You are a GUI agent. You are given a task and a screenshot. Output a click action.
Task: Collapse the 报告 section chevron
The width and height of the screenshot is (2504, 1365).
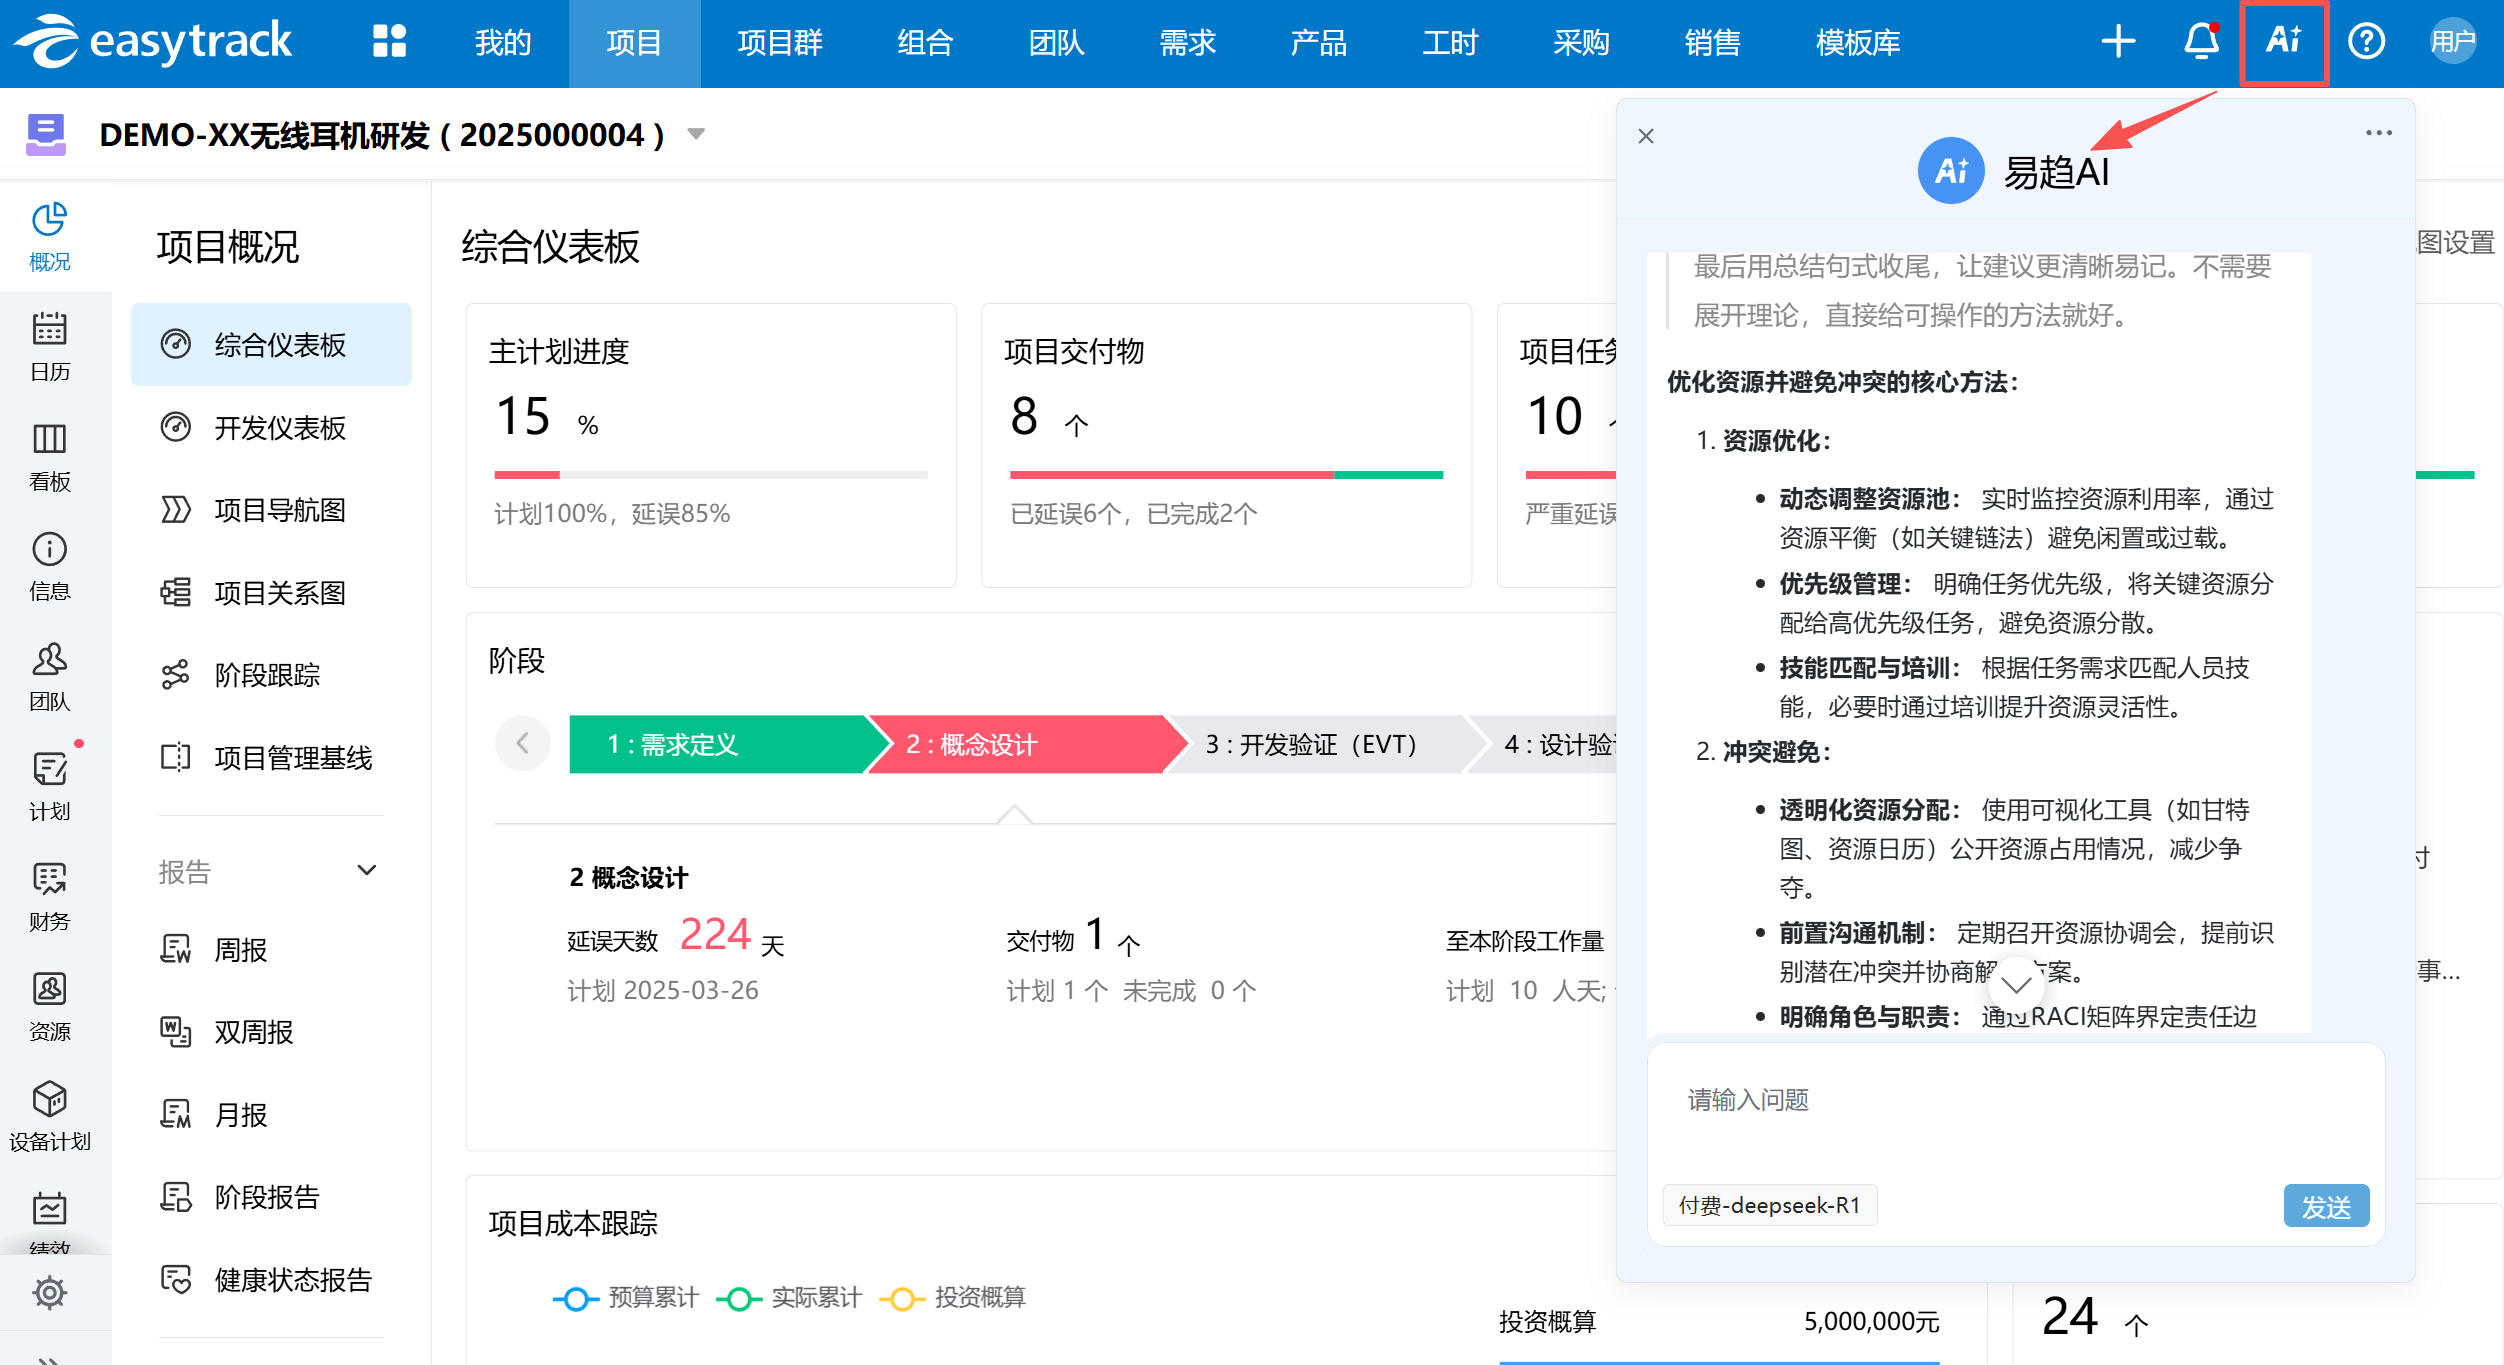point(367,871)
